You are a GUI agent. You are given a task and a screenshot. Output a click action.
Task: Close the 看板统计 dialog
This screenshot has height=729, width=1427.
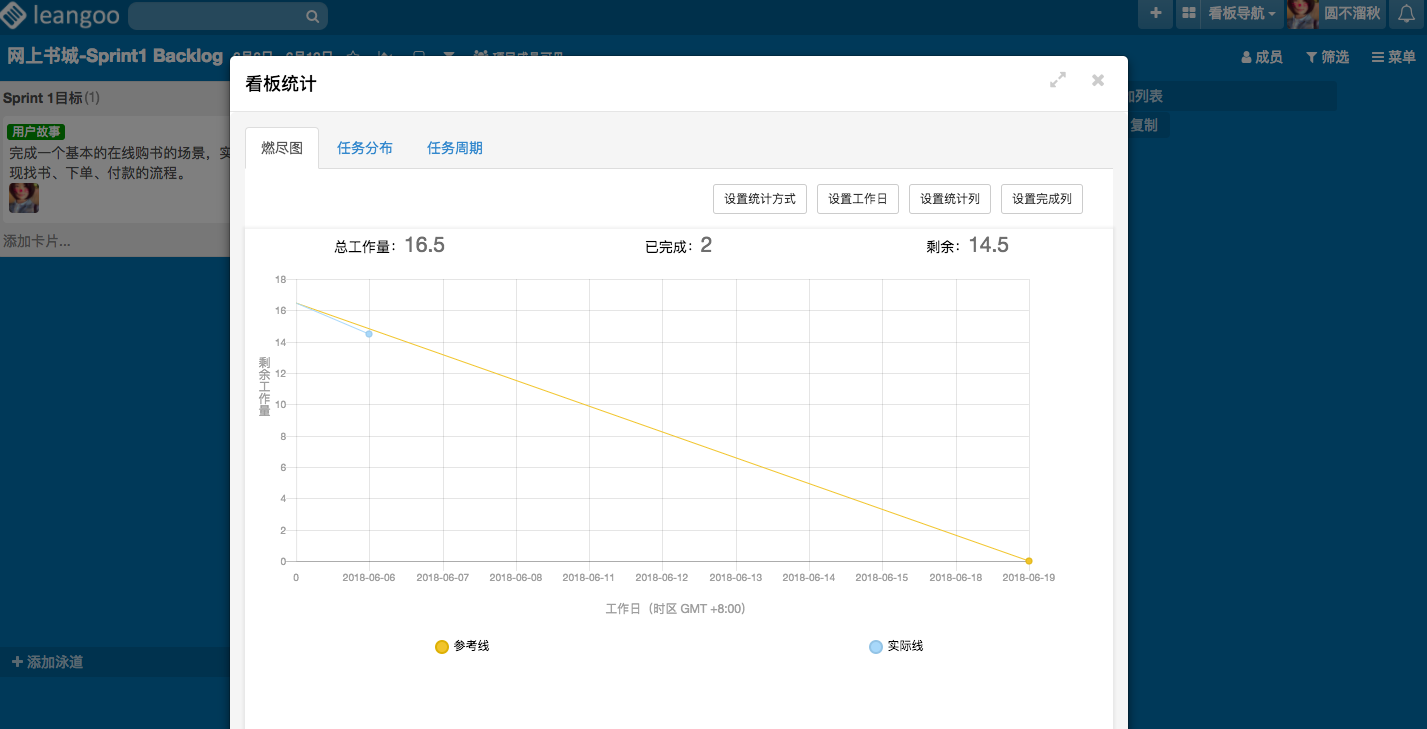point(1098,80)
